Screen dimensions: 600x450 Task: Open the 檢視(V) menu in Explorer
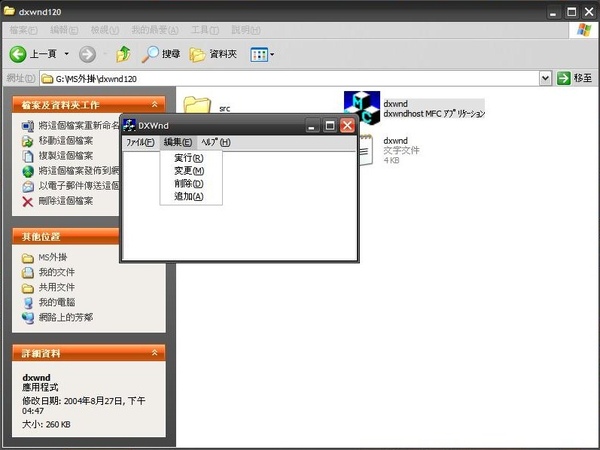point(104,30)
